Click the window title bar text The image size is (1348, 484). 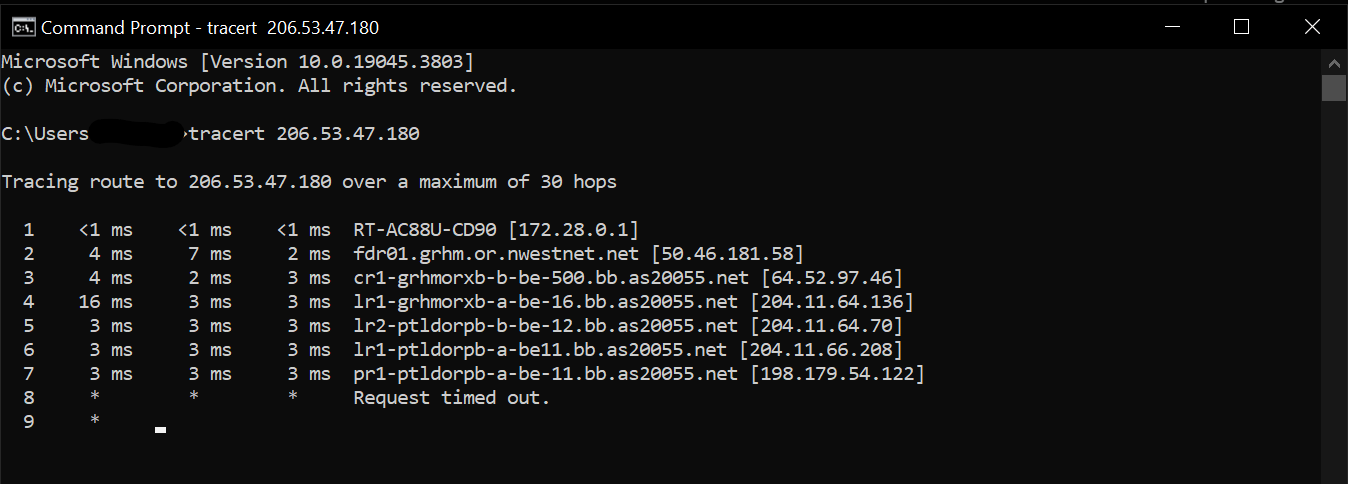(210, 28)
